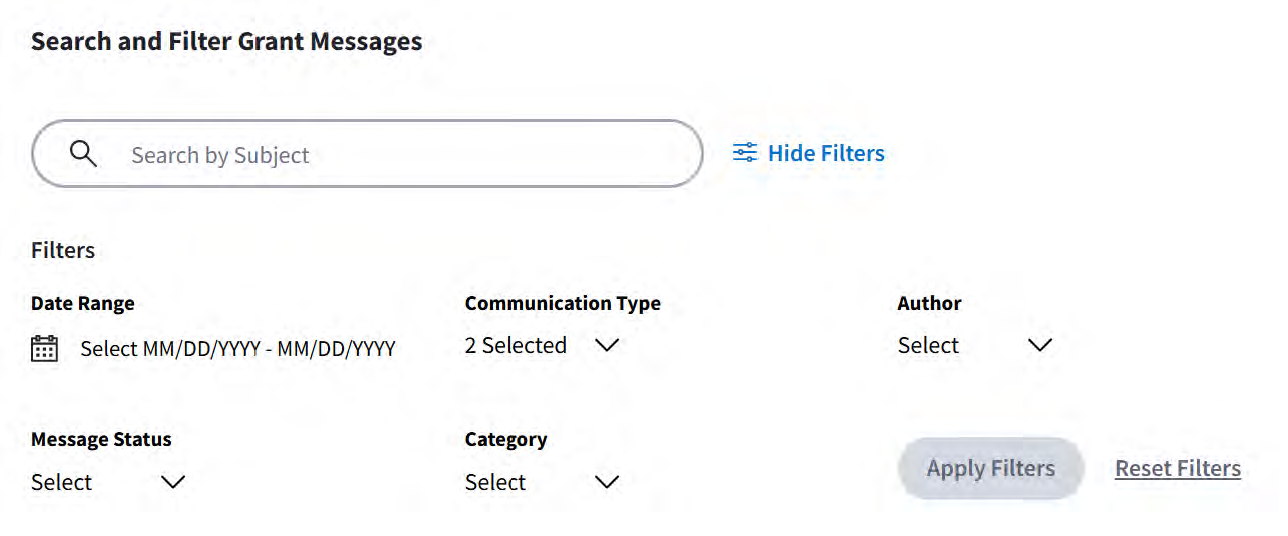Open the Category Select dropdown
The width and height of the screenshot is (1288, 536).
(496, 482)
